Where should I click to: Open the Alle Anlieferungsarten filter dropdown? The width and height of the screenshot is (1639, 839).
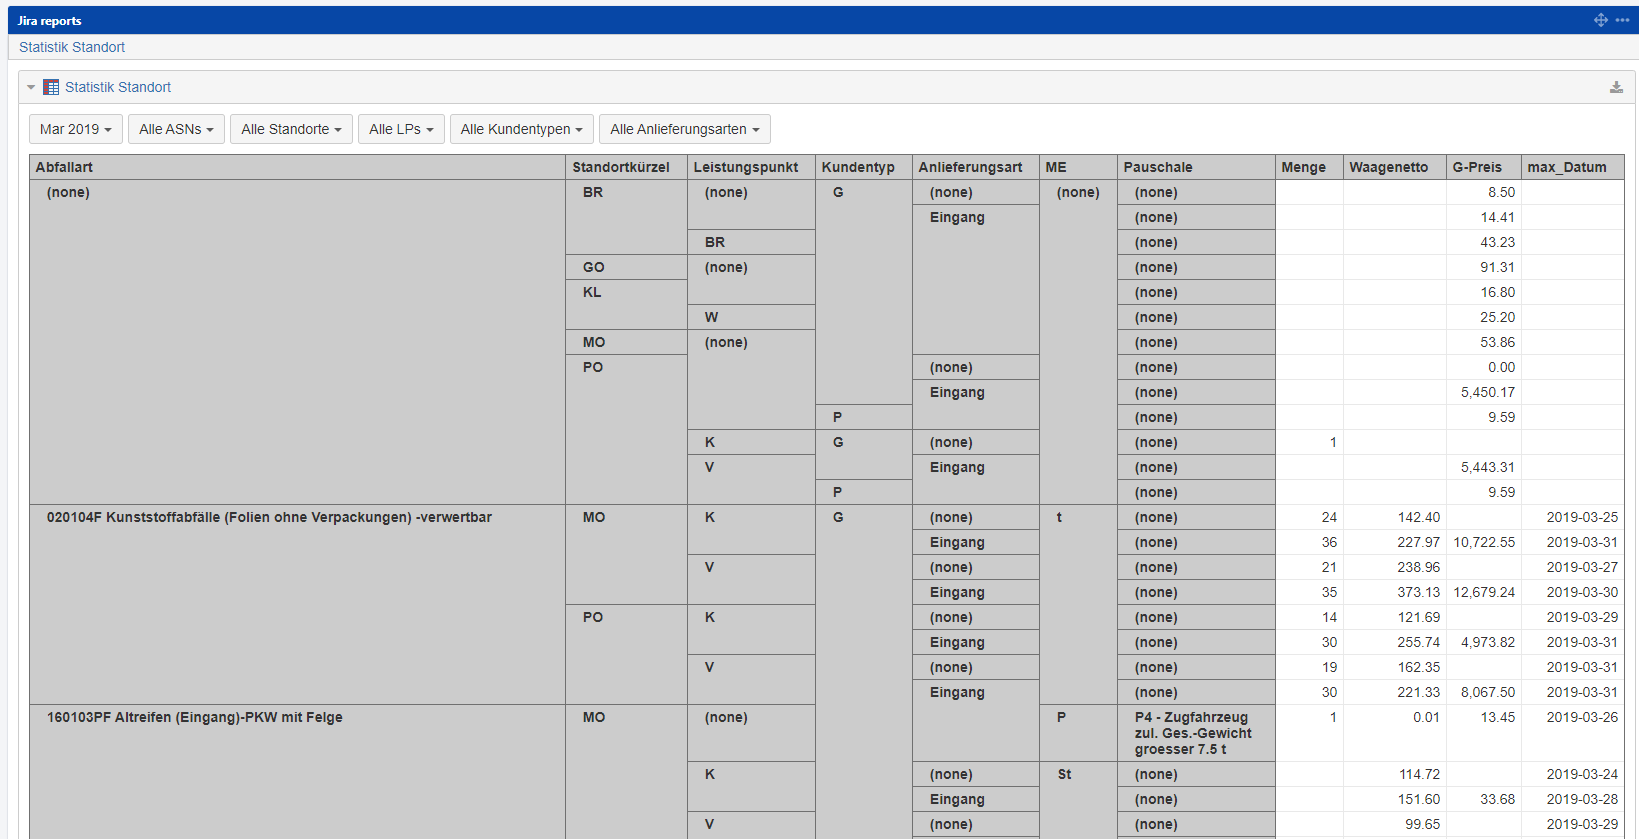[x=685, y=129]
